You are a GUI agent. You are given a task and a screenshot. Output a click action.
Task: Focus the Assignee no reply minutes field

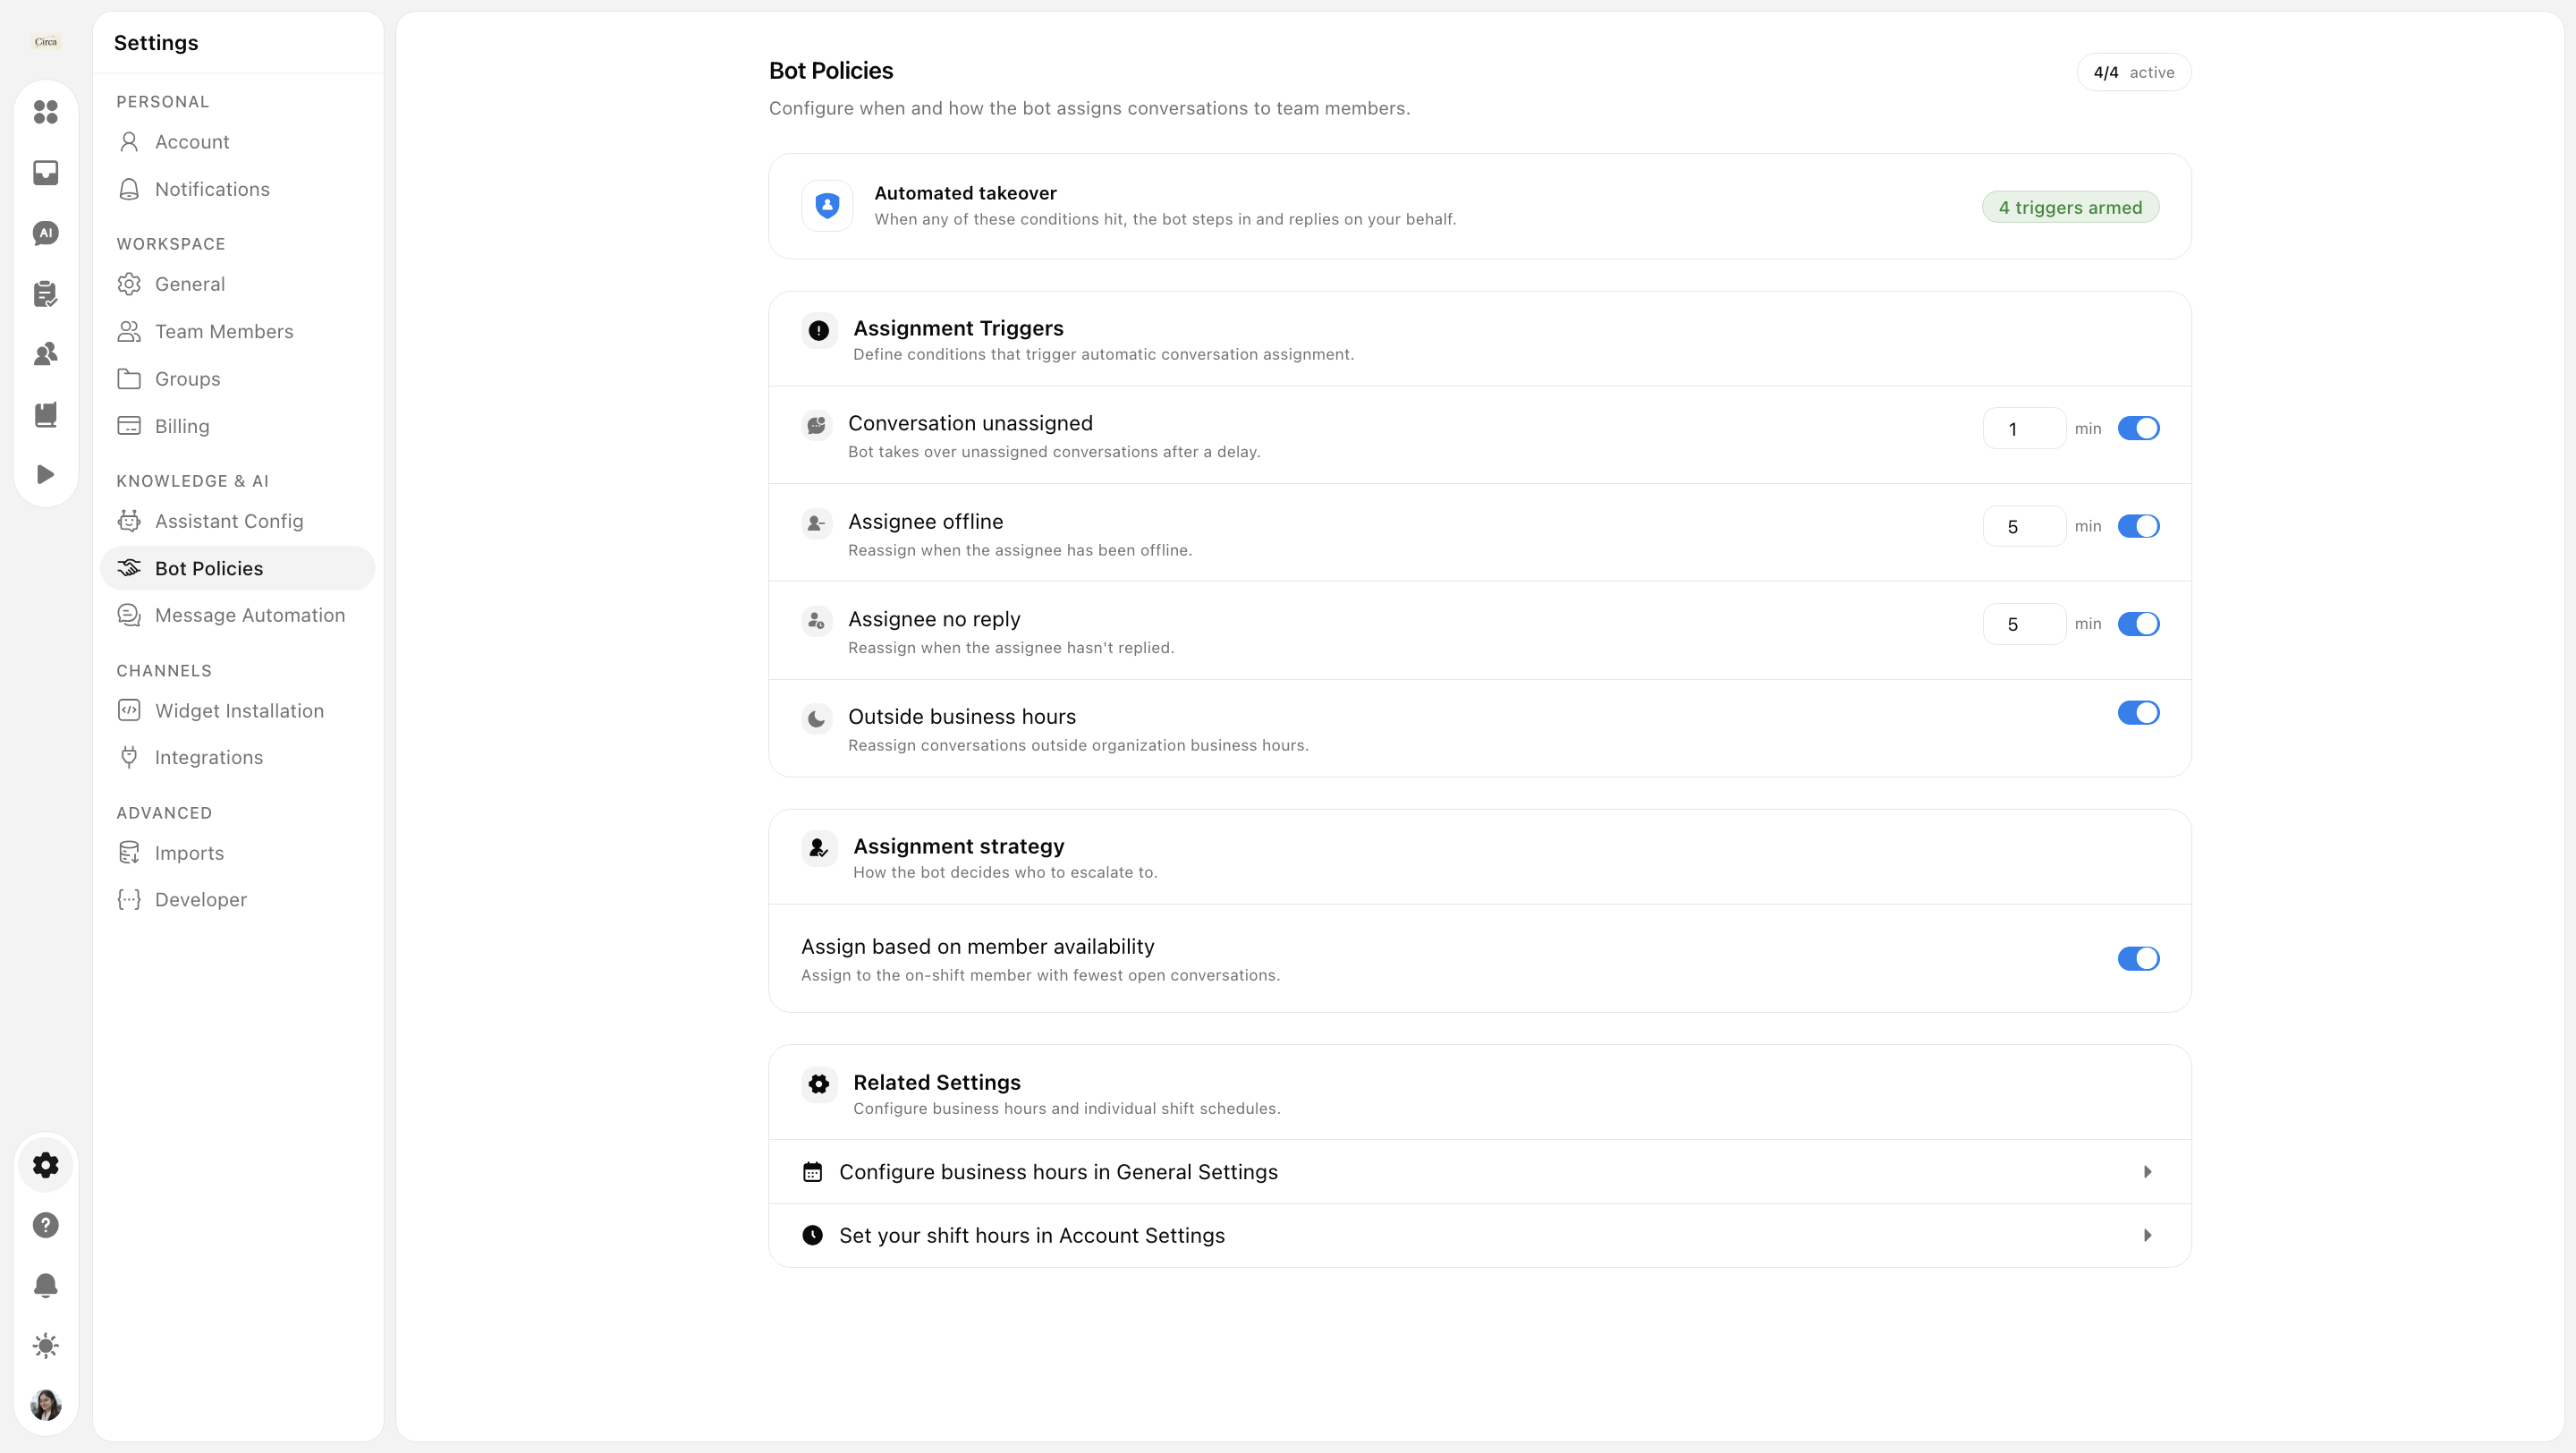click(x=2024, y=624)
